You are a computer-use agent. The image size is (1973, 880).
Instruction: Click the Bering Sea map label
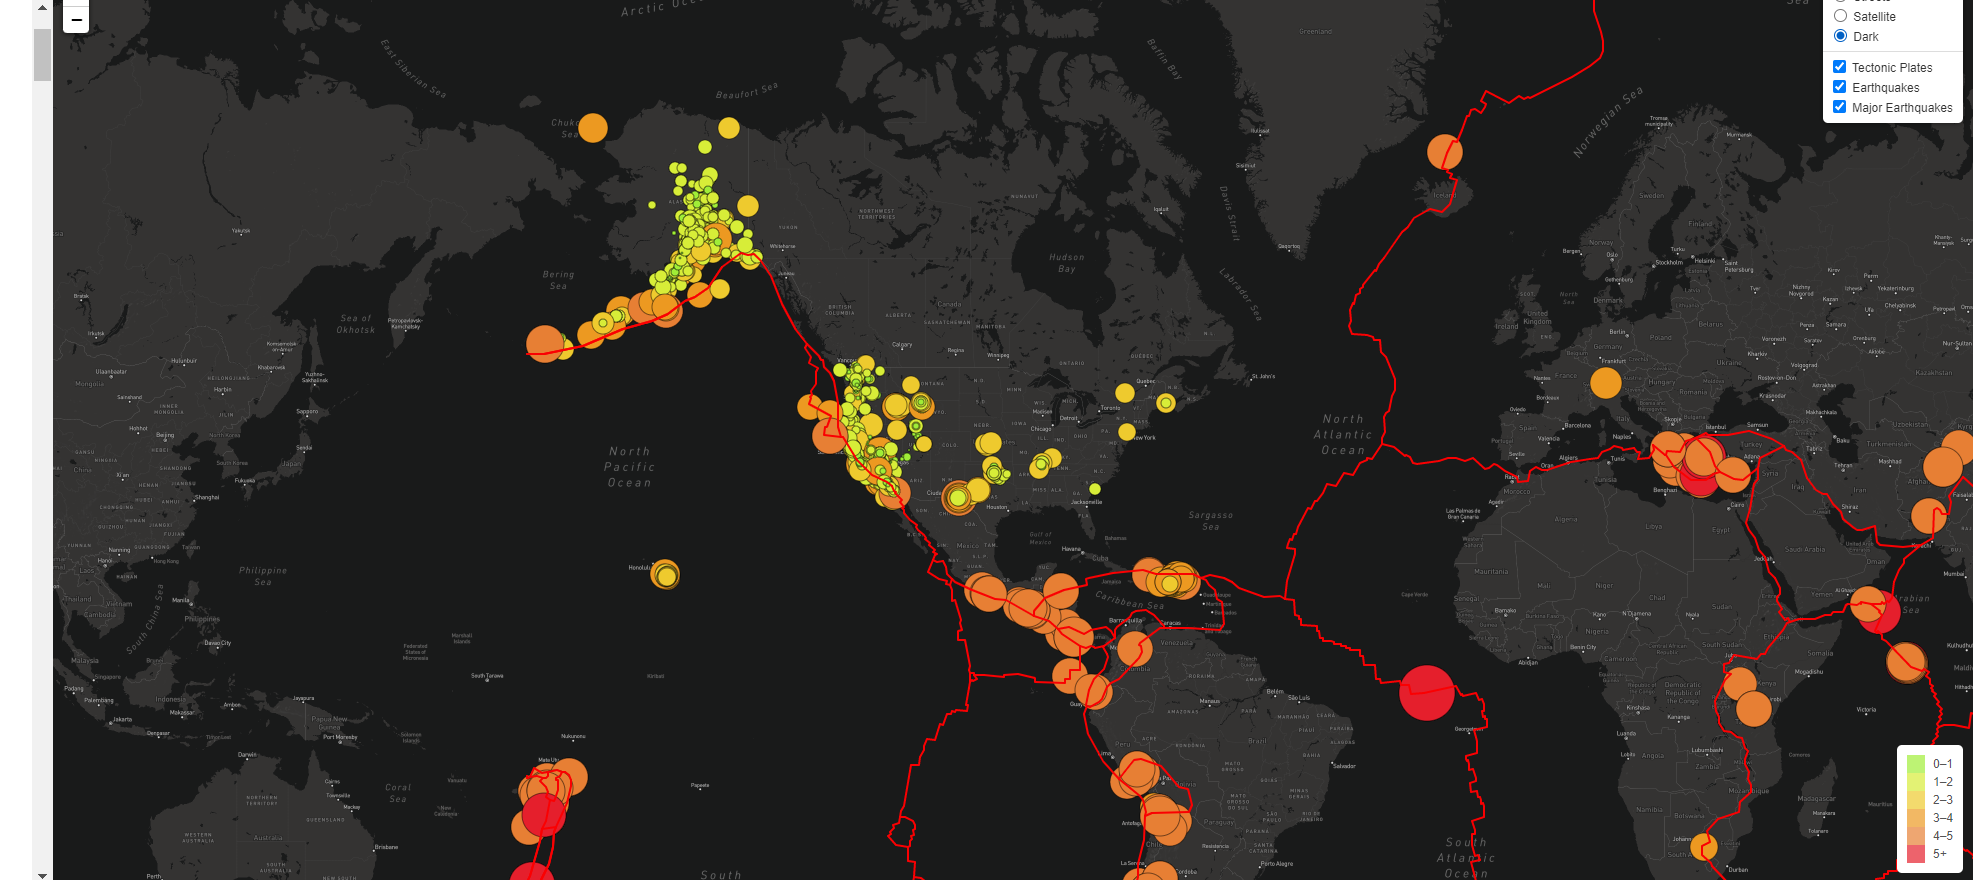[x=558, y=280]
